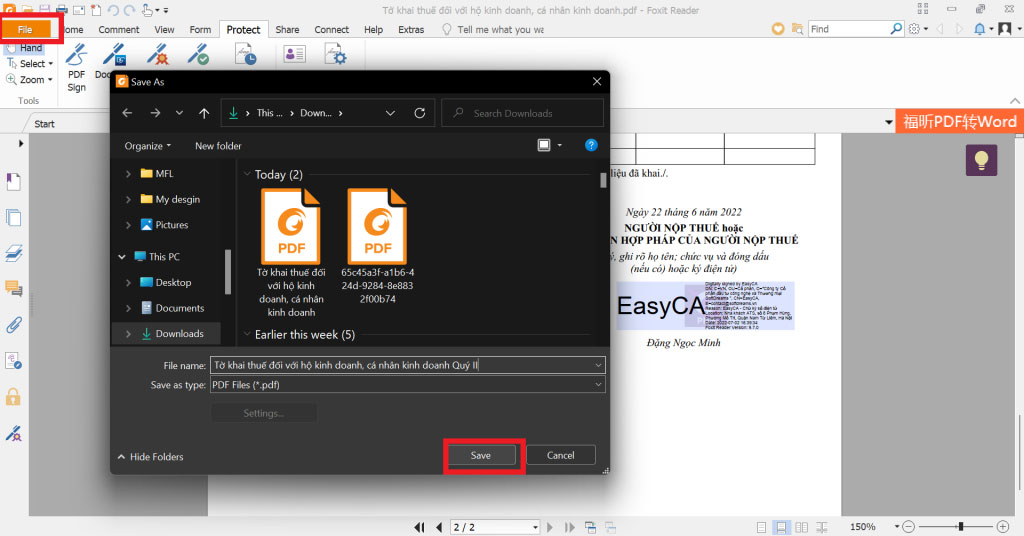Image resolution: width=1024 pixels, height=536 pixels.
Task: Expand the Pictures folder in tree
Action: point(128,225)
